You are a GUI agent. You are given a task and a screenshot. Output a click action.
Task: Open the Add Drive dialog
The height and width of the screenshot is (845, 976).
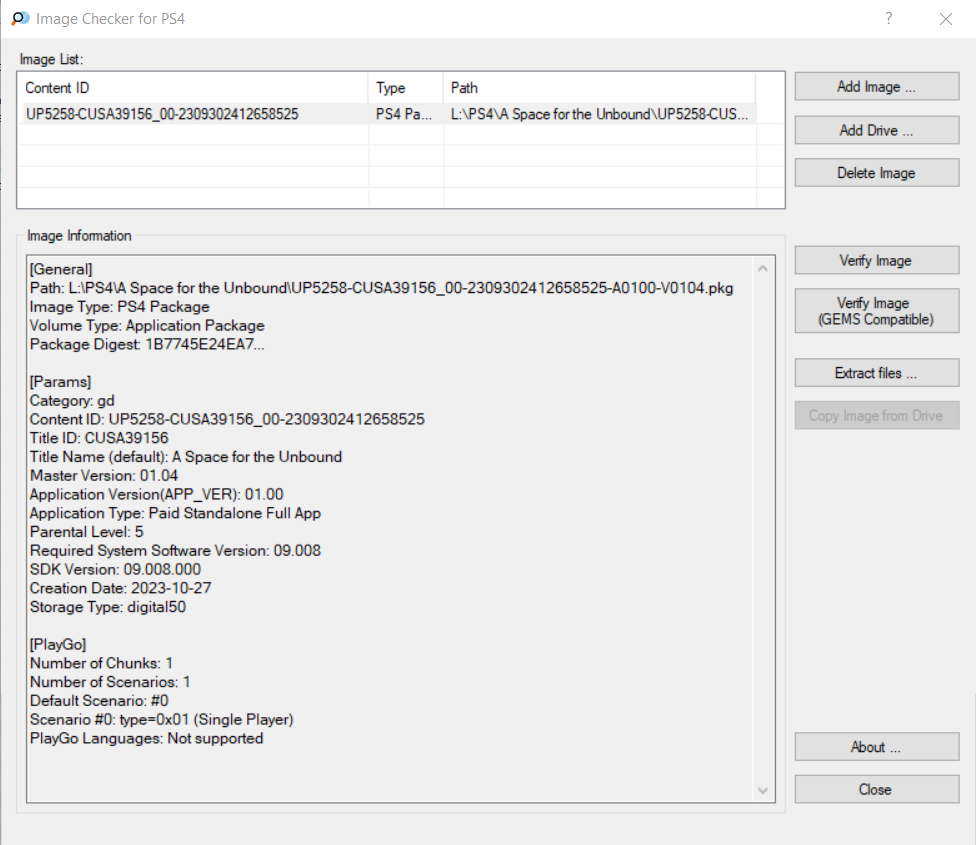876,130
